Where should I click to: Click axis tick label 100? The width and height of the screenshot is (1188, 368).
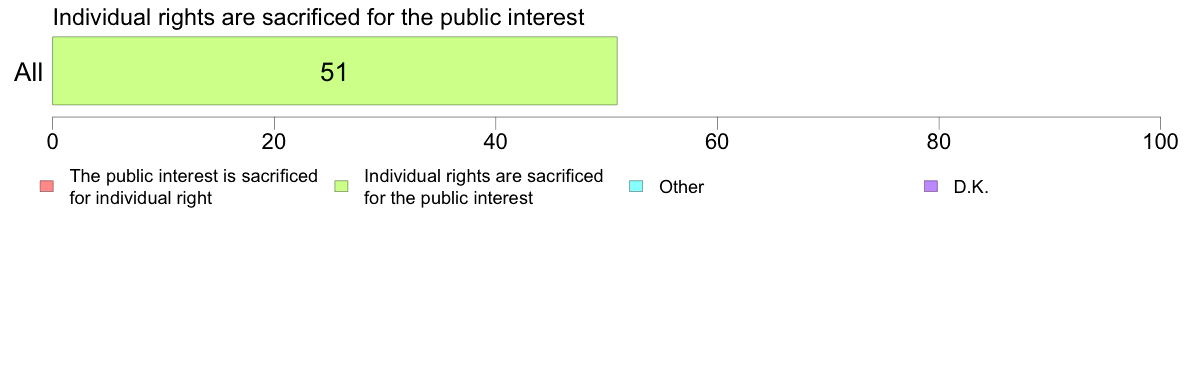1160,142
